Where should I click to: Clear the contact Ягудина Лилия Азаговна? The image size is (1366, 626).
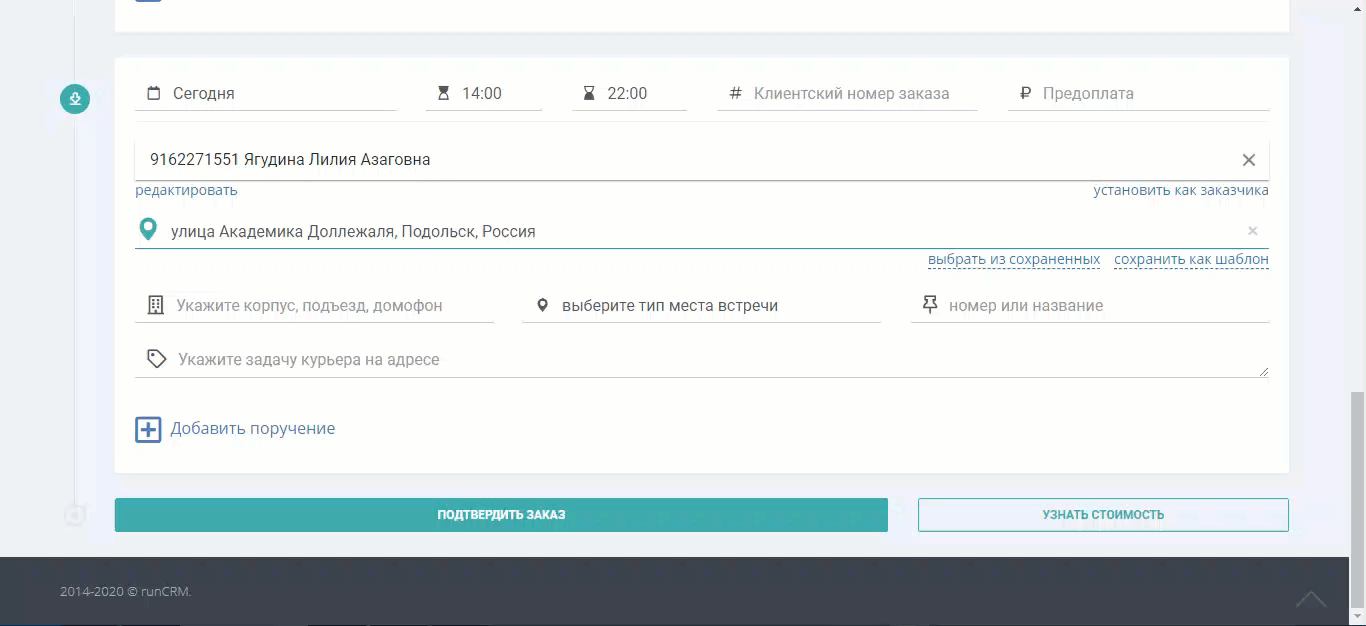click(1248, 160)
